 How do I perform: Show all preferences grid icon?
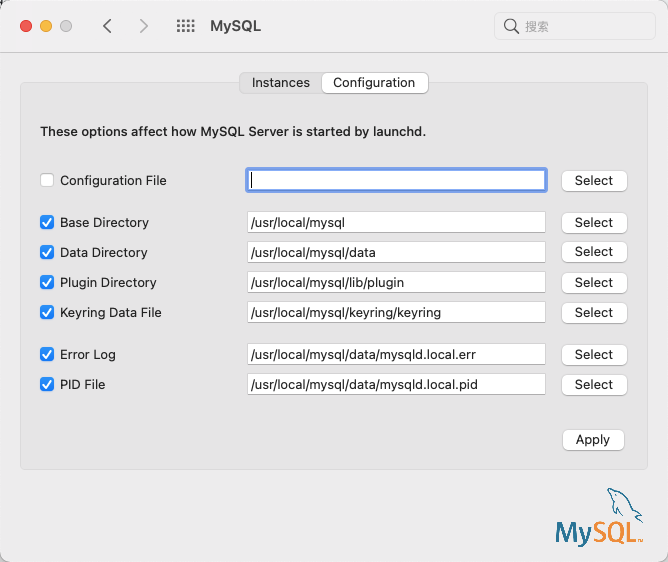(186, 26)
